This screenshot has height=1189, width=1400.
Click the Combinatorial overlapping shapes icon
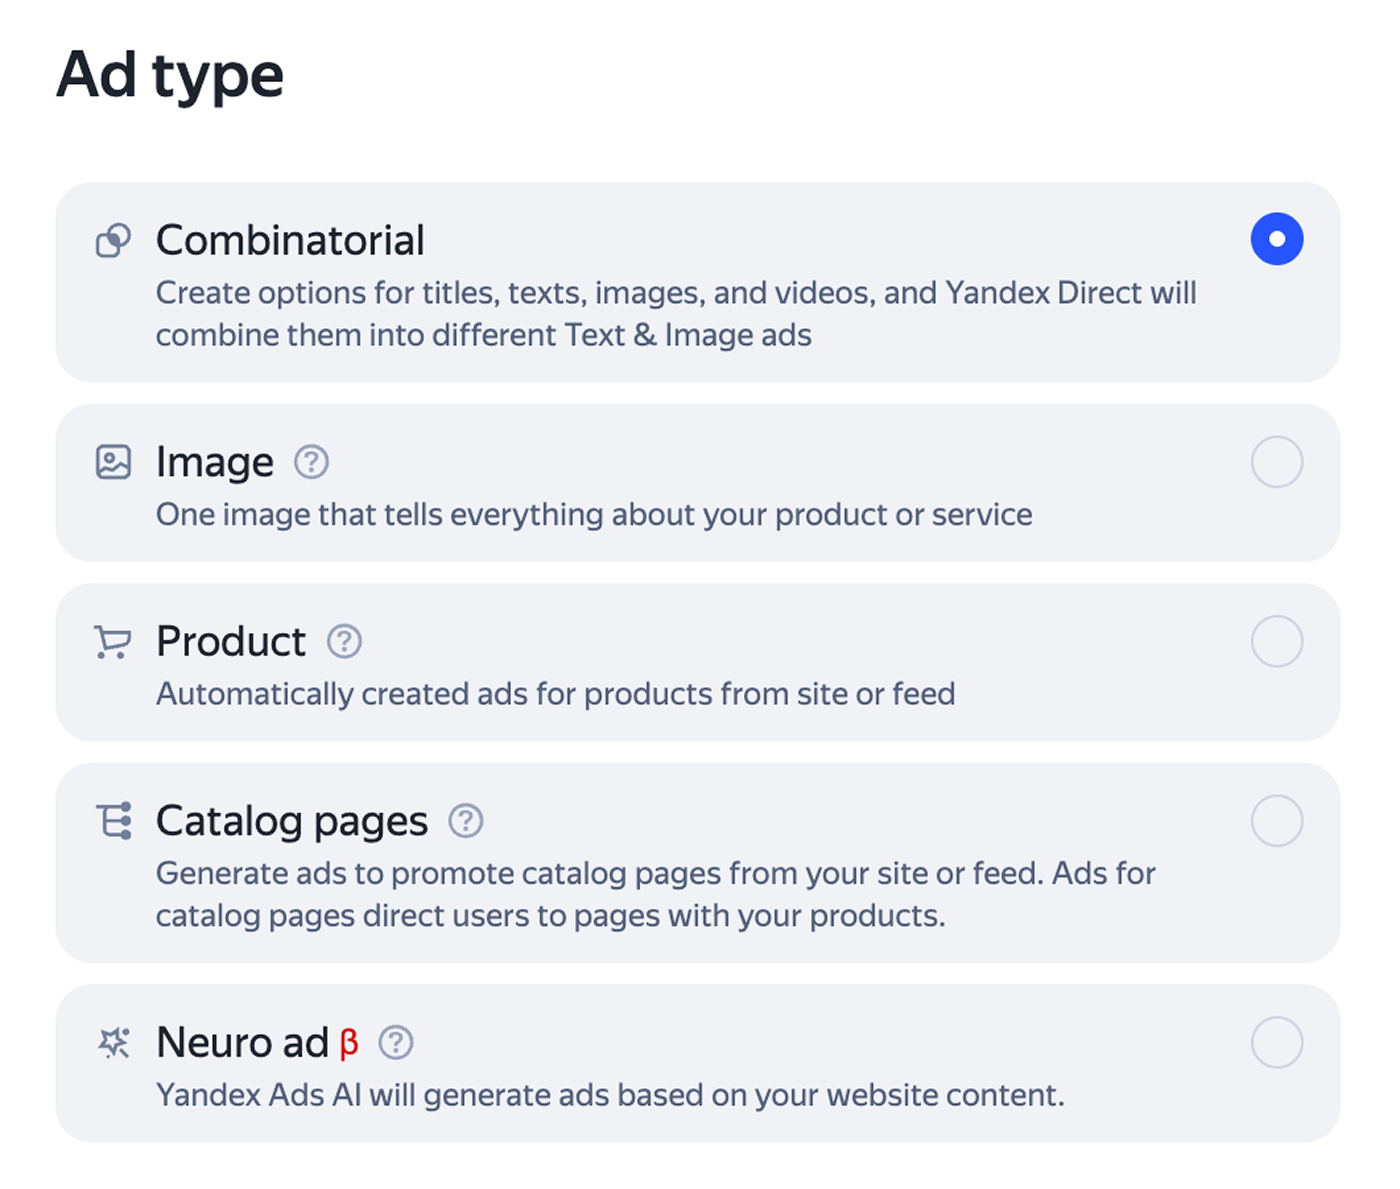[x=113, y=240]
